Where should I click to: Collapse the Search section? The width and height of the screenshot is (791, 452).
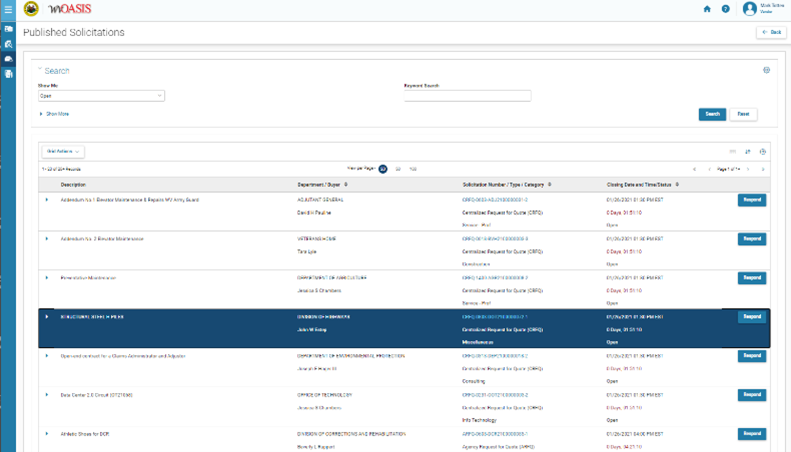click(x=41, y=71)
